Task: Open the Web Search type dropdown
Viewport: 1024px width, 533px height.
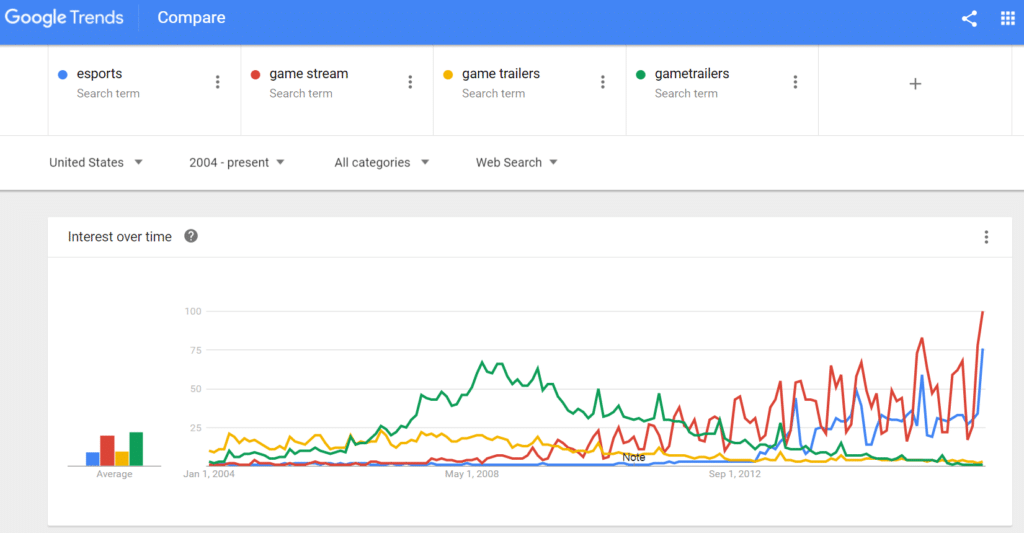Action: pos(516,162)
